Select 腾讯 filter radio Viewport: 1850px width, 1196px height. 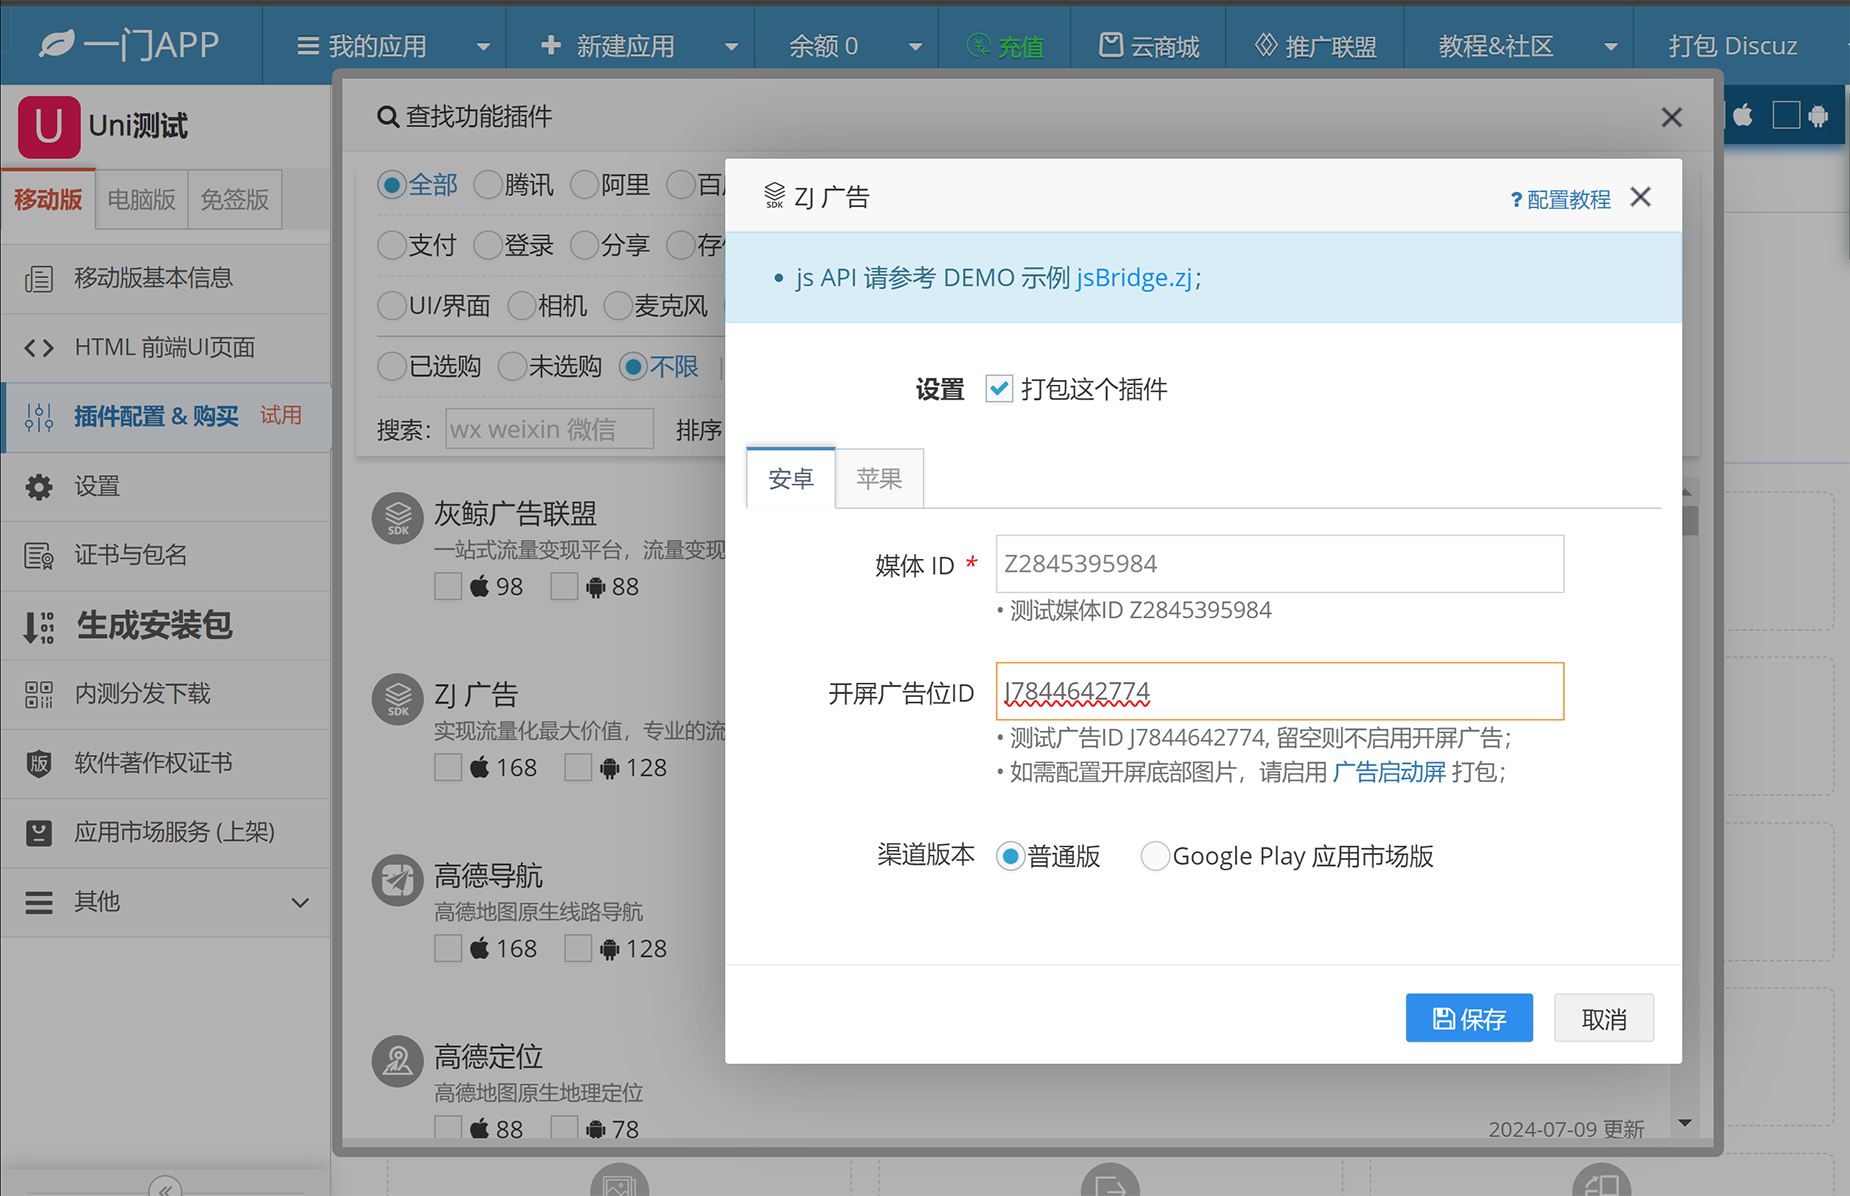click(x=488, y=185)
